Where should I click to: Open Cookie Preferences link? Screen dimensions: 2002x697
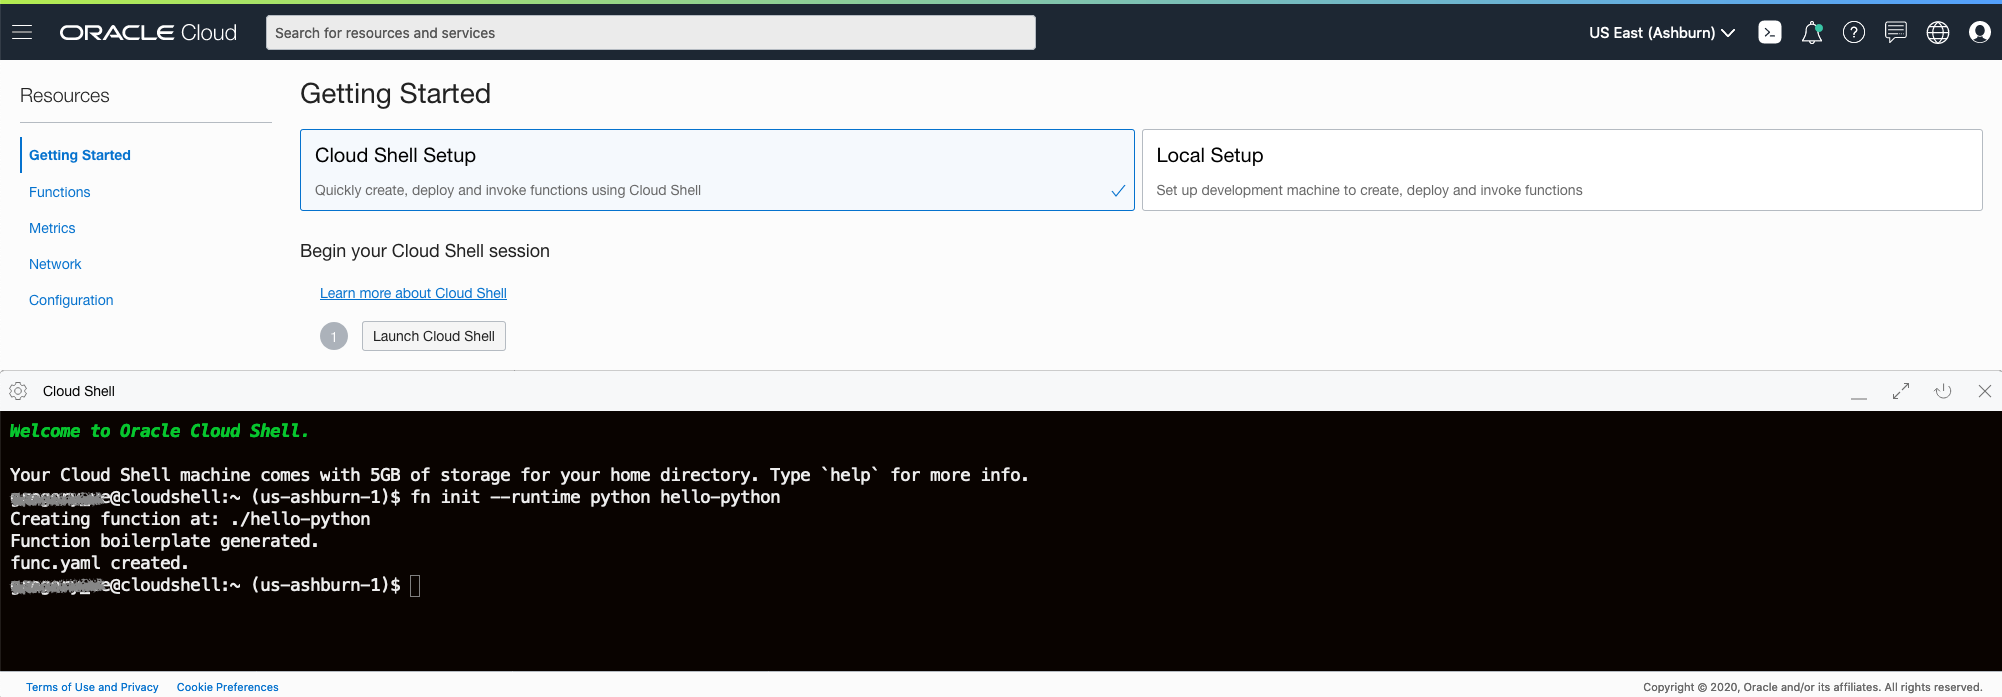pyautogui.click(x=228, y=687)
